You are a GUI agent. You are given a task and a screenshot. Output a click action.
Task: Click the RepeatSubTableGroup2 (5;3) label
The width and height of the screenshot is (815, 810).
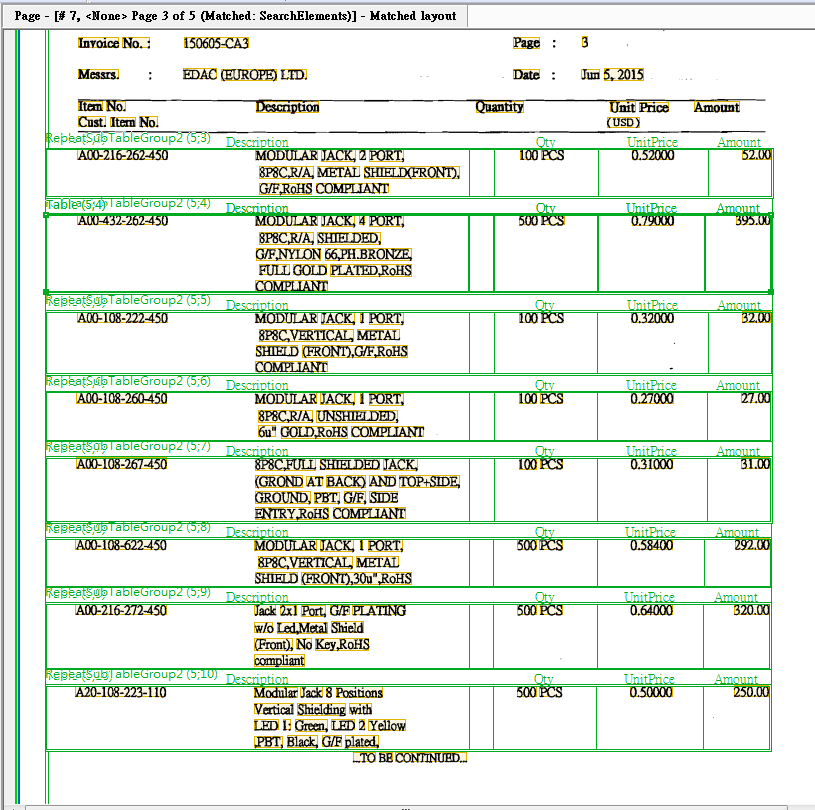pyautogui.click(x=128, y=138)
